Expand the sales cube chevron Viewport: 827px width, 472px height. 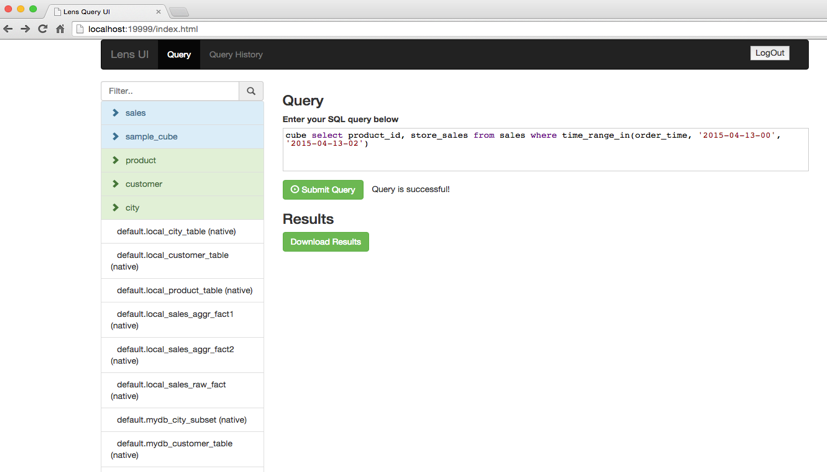(x=116, y=113)
